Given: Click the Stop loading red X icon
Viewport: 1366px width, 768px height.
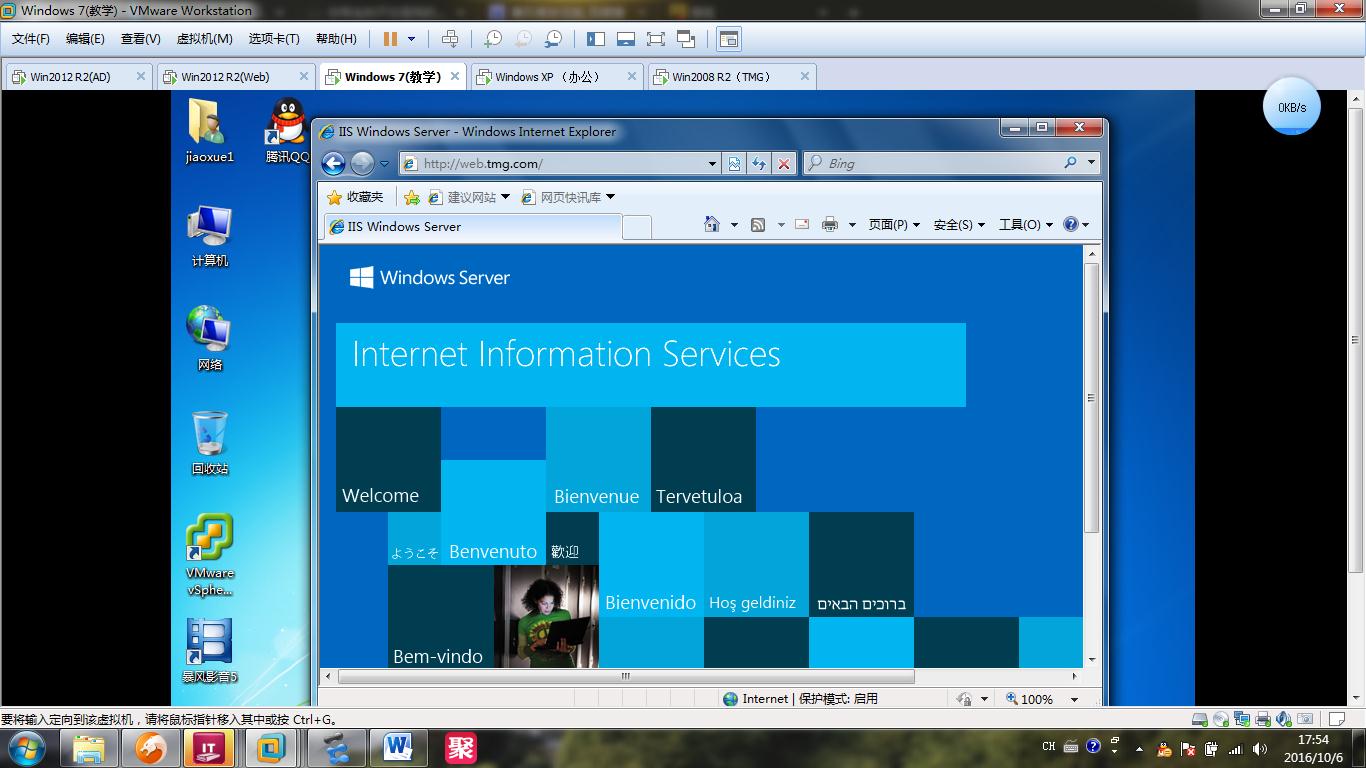Looking at the screenshot, I should click(784, 164).
